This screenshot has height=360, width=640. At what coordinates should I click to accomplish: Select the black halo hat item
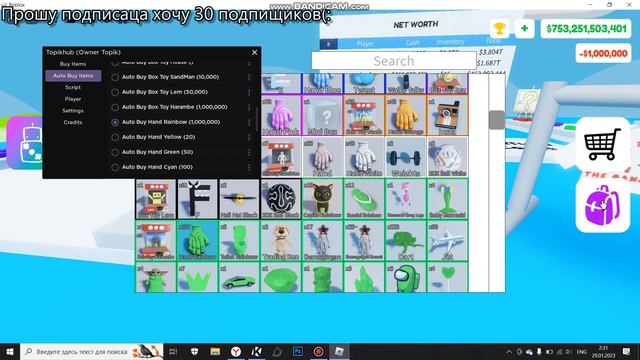[x=239, y=199]
